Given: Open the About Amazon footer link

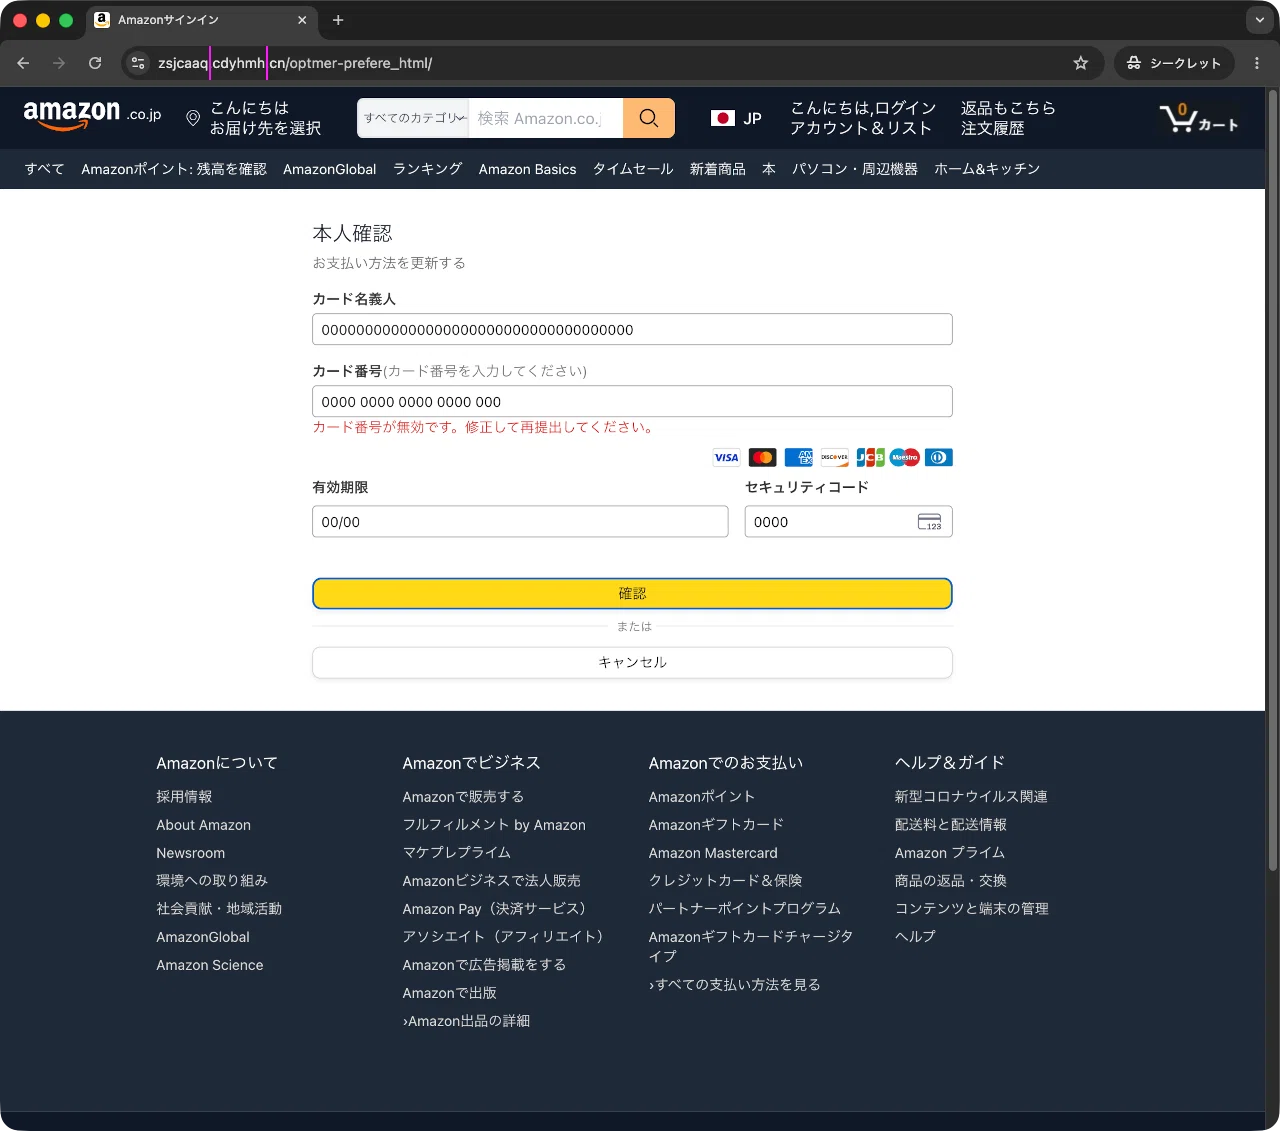Looking at the screenshot, I should tap(204, 825).
